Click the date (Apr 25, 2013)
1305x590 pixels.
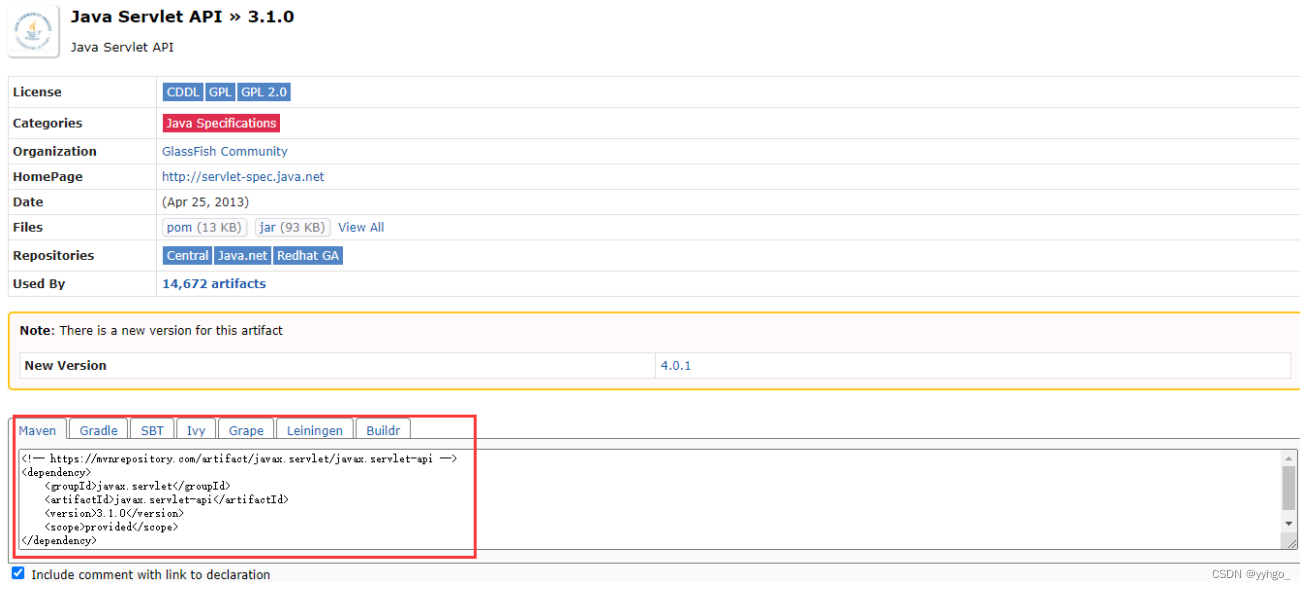pyautogui.click(x=206, y=202)
